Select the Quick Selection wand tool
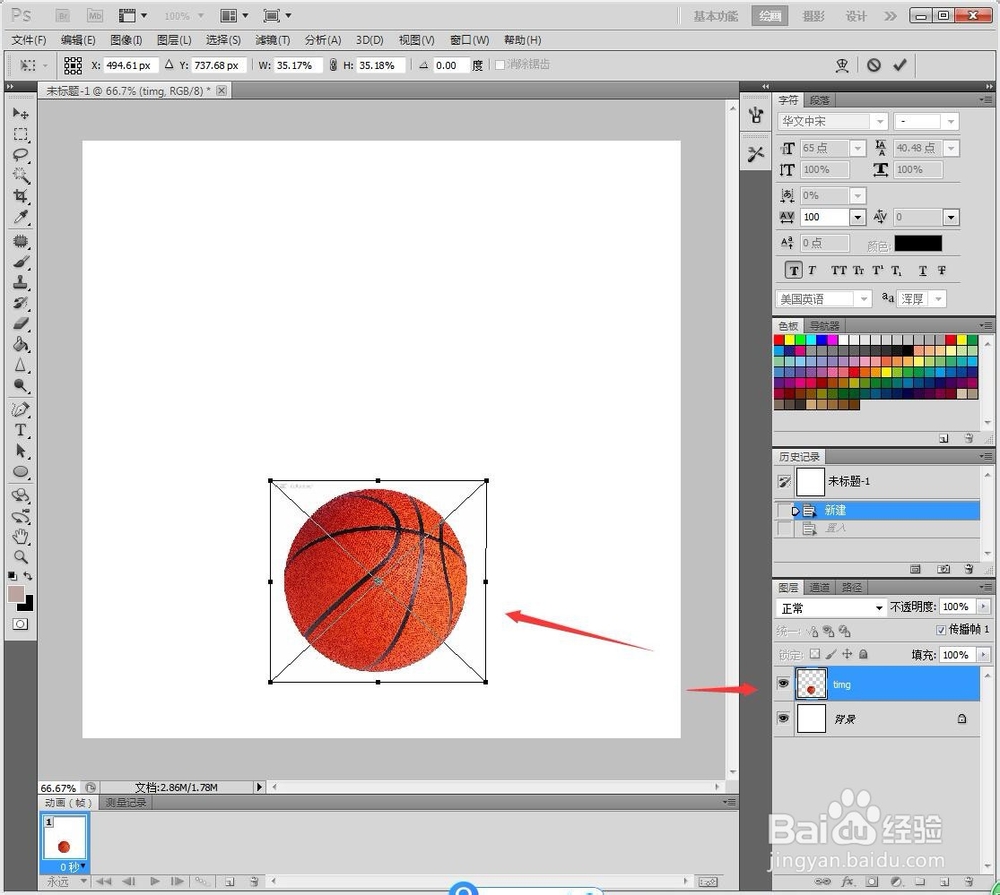 coord(20,175)
